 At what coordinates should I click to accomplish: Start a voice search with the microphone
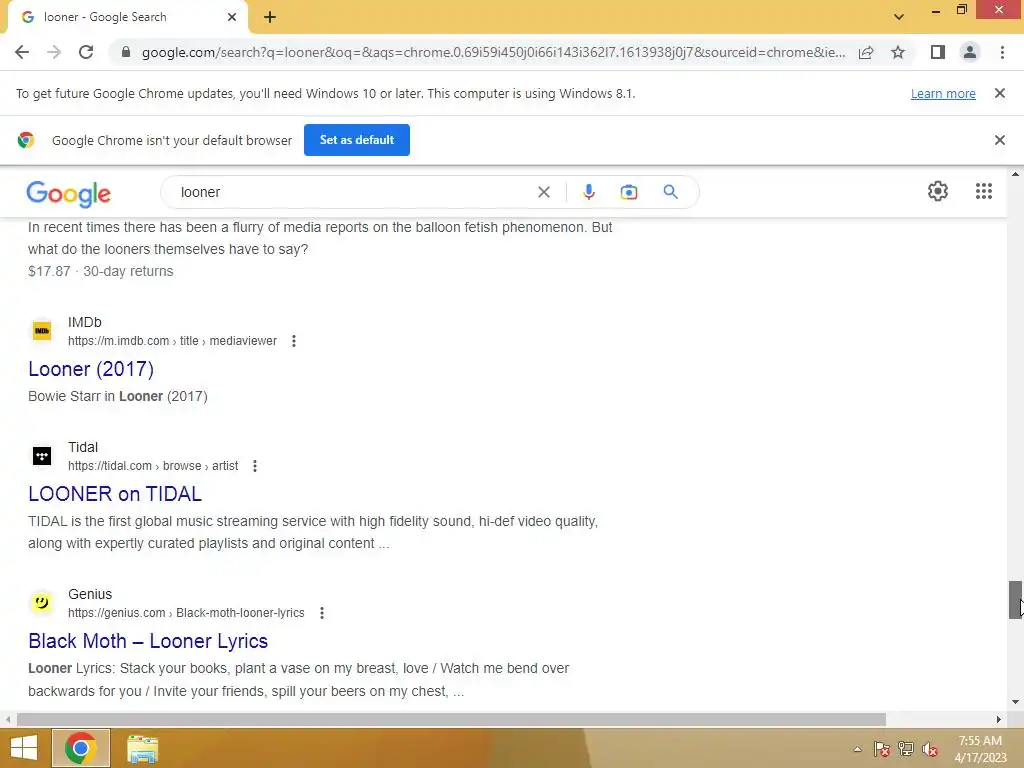(x=588, y=192)
